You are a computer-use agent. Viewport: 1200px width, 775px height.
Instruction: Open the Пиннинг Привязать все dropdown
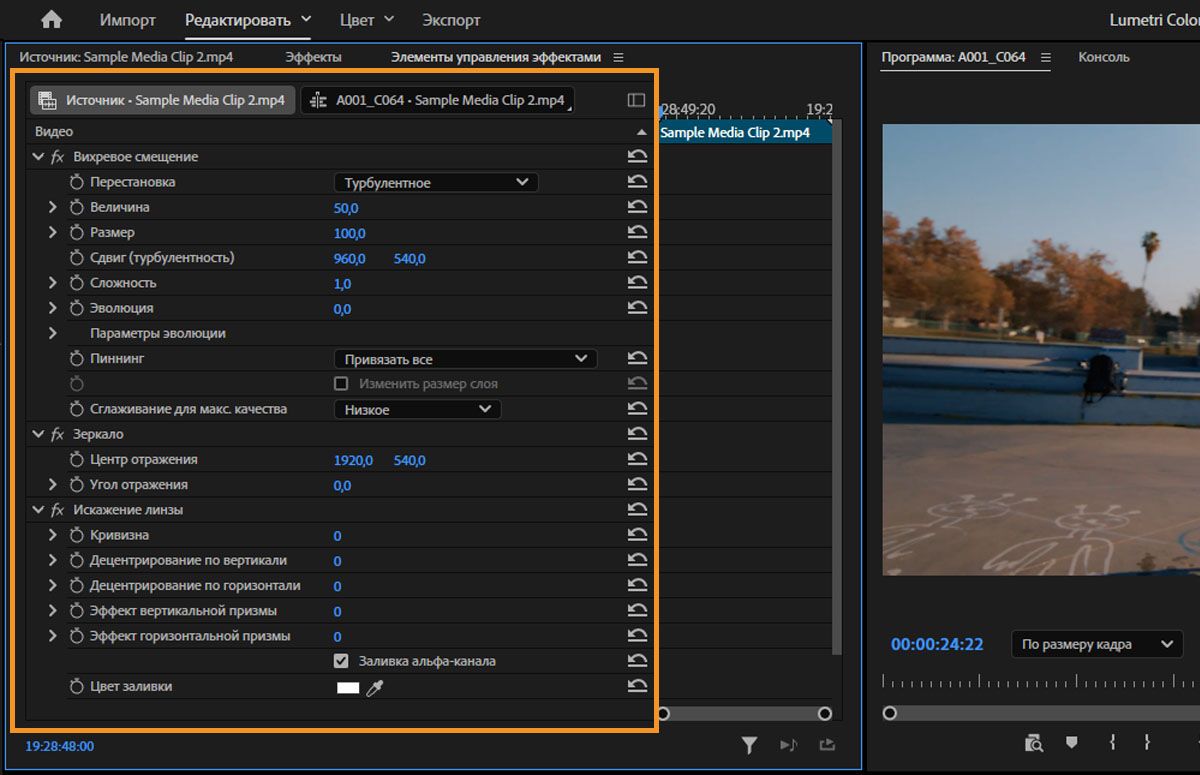click(465, 358)
